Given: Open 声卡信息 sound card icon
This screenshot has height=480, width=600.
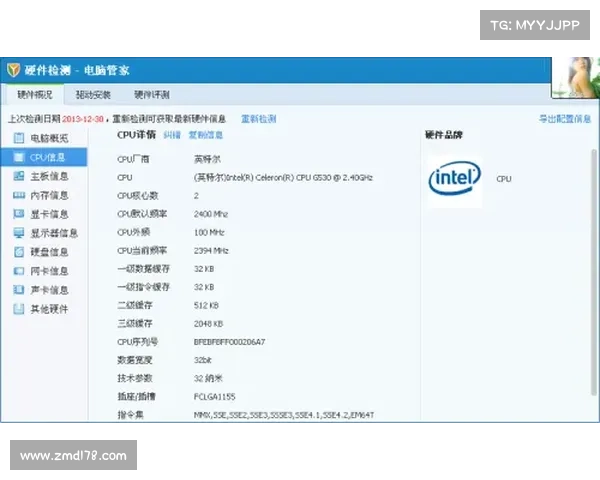Looking at the screenshot, I should (19, 290).
